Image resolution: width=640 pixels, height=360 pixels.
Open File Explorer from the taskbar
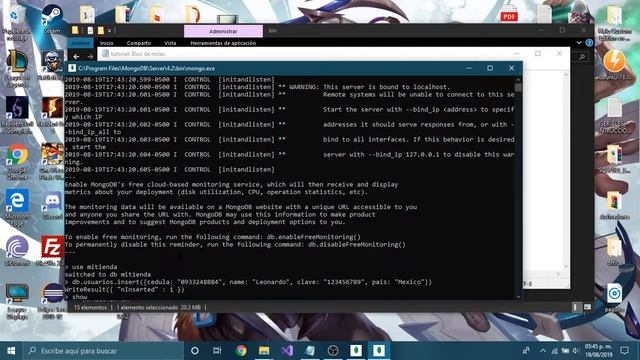click(264, 351)
